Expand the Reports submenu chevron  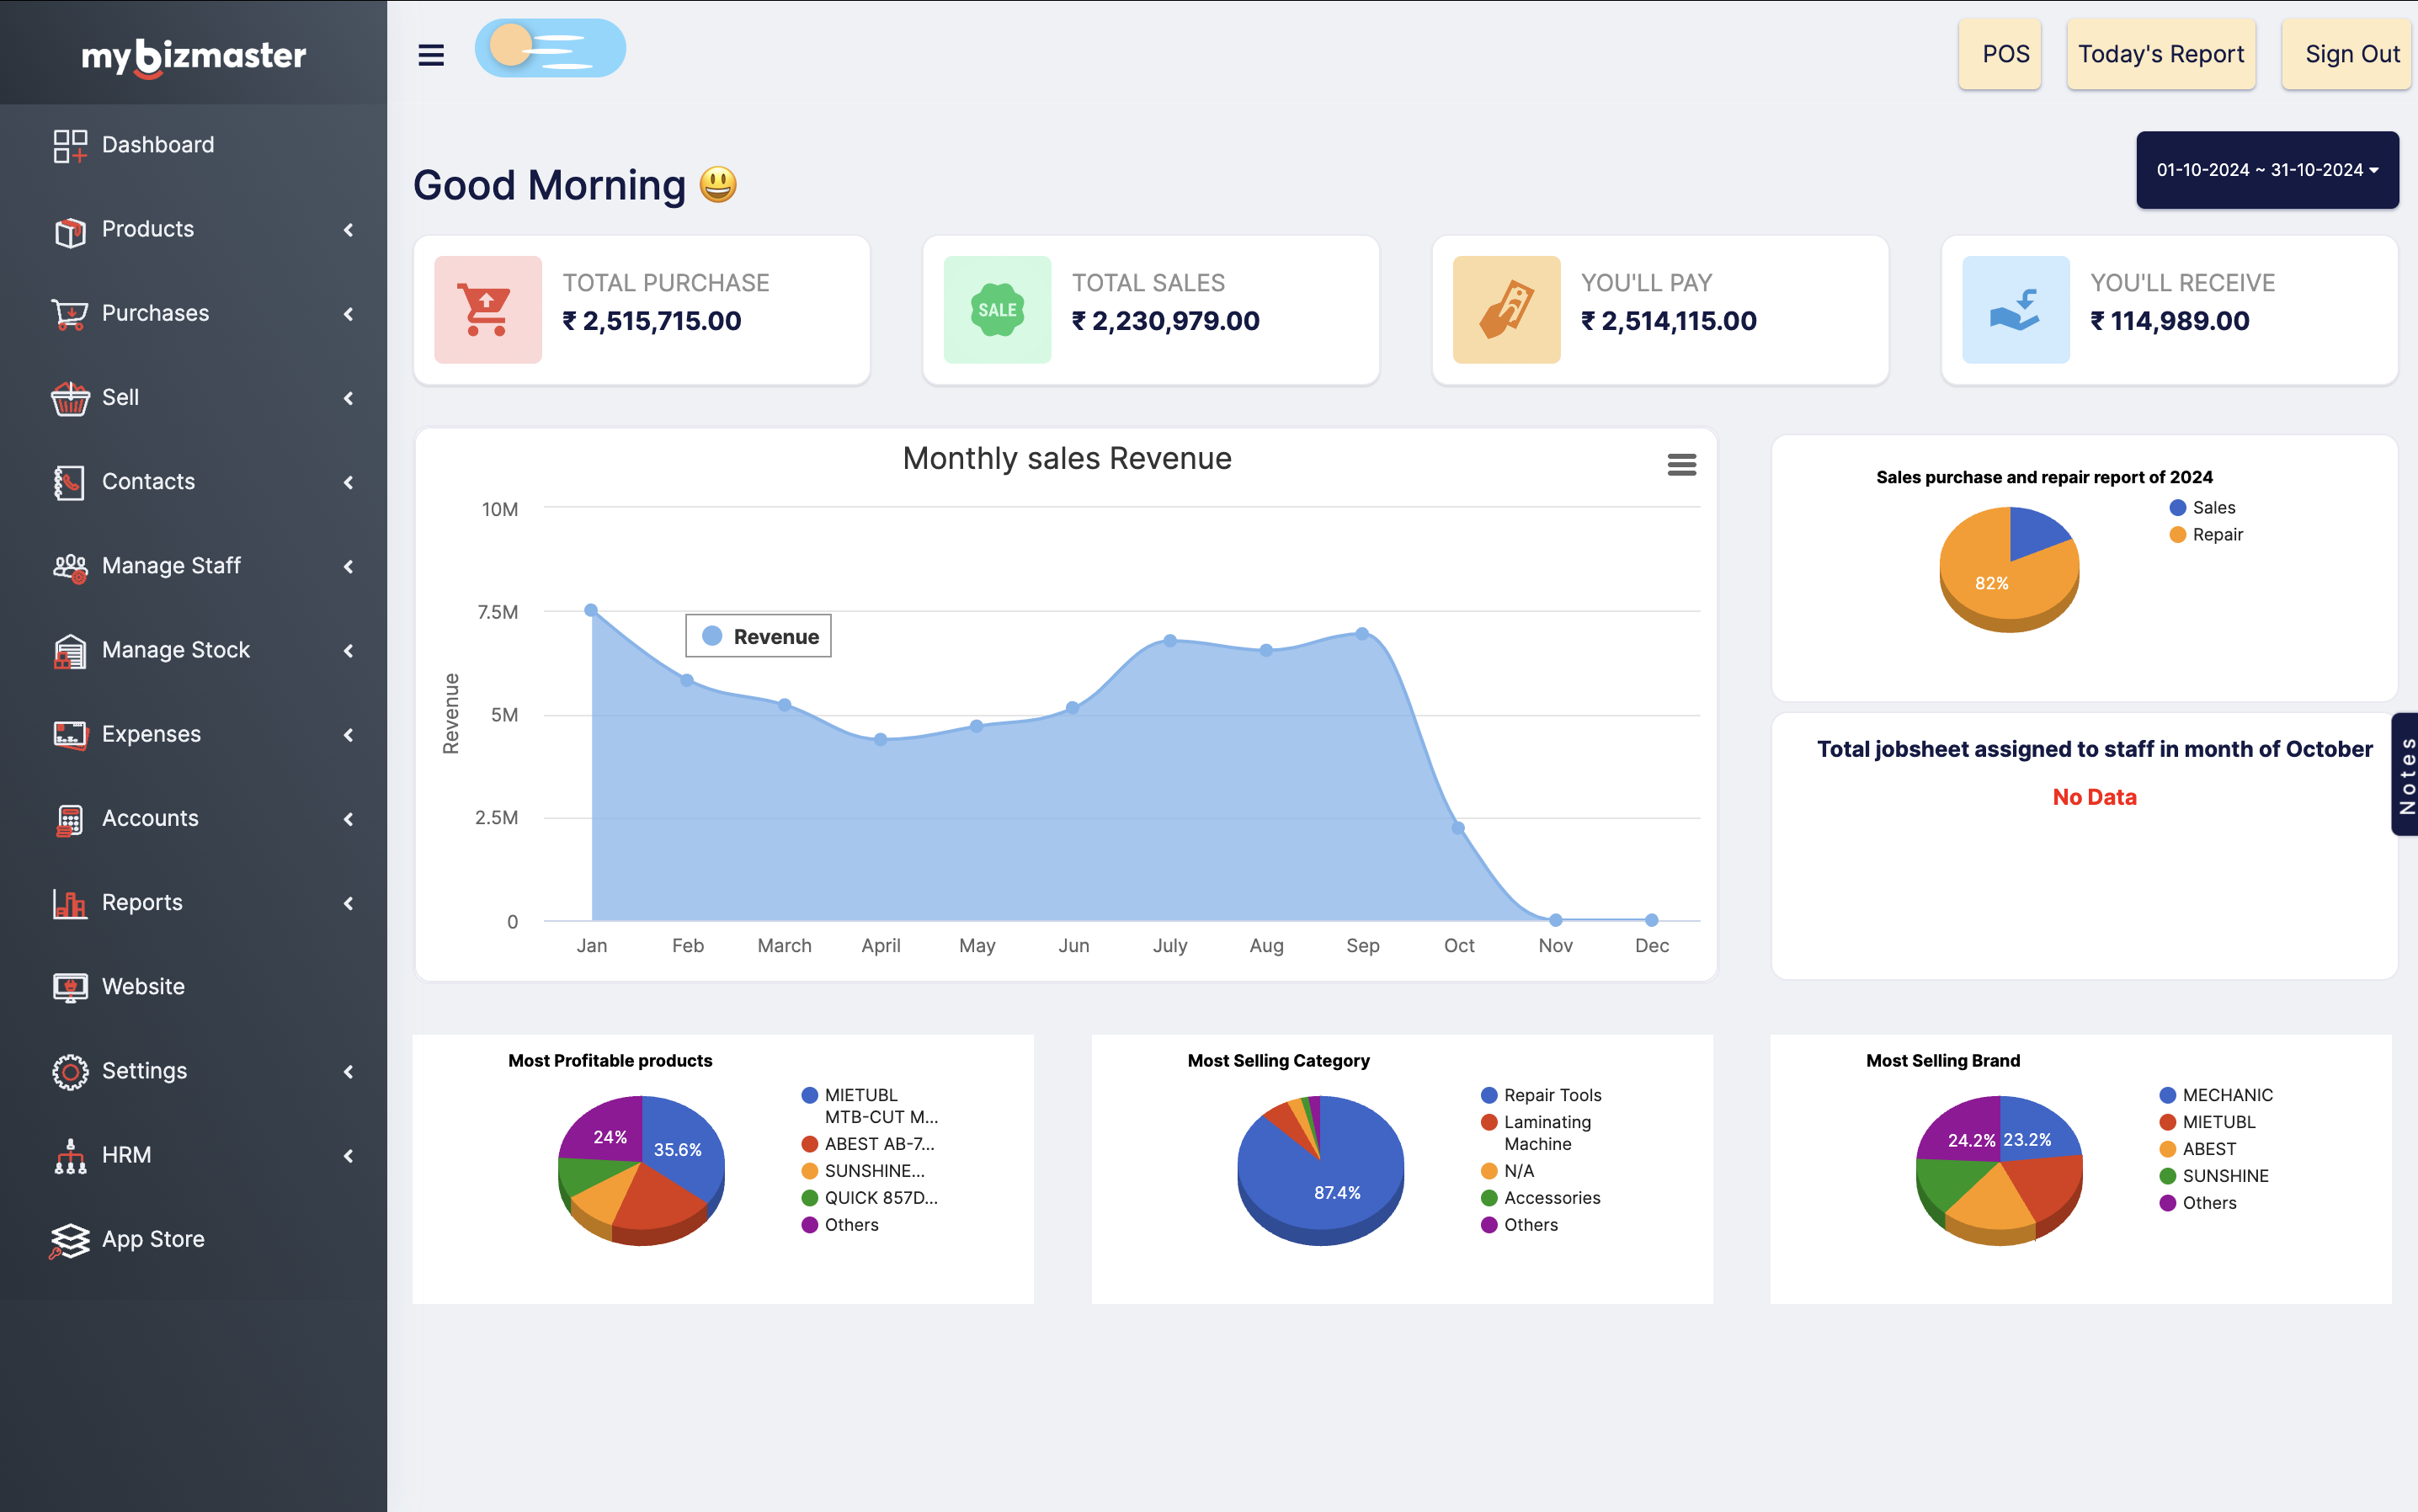348,903
